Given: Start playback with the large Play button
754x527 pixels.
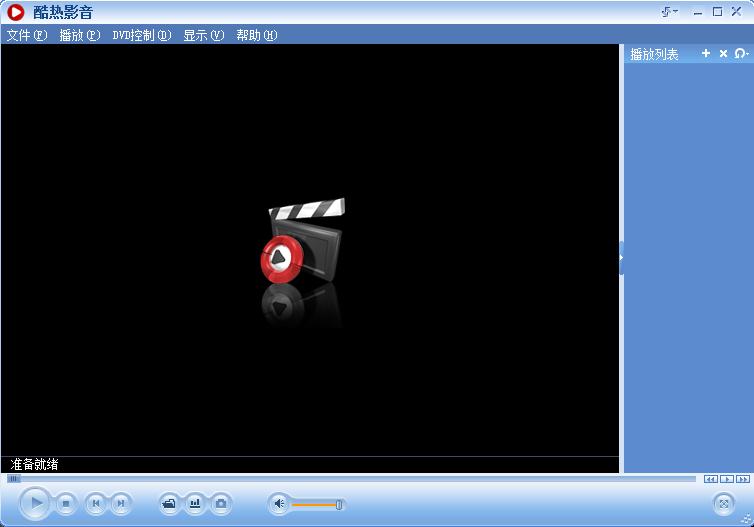Looking at the screenshot, I should click(x=35, y=503).
